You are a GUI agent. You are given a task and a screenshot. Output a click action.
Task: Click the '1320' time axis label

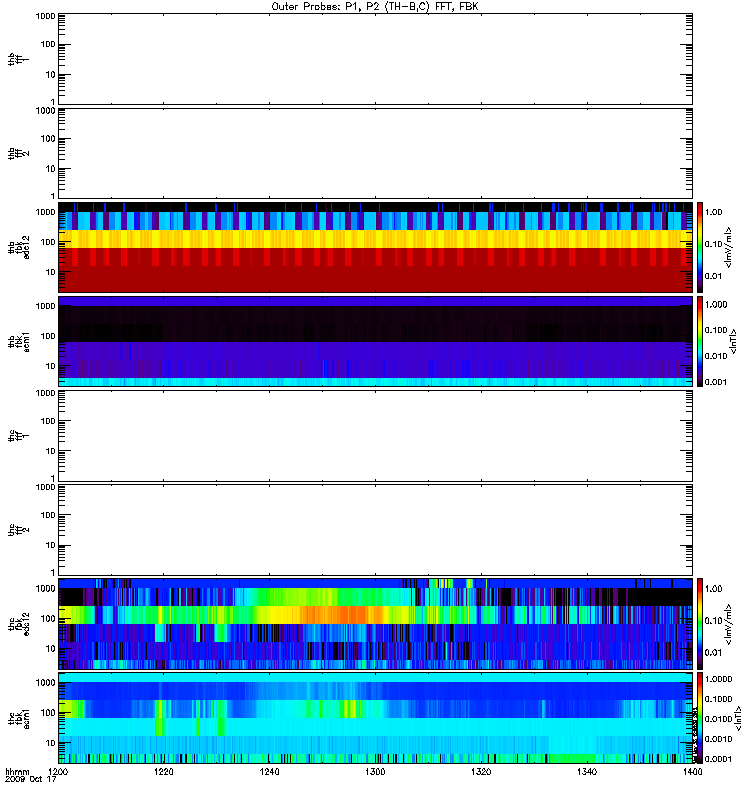pyautogui.click(x=481, y=771)
